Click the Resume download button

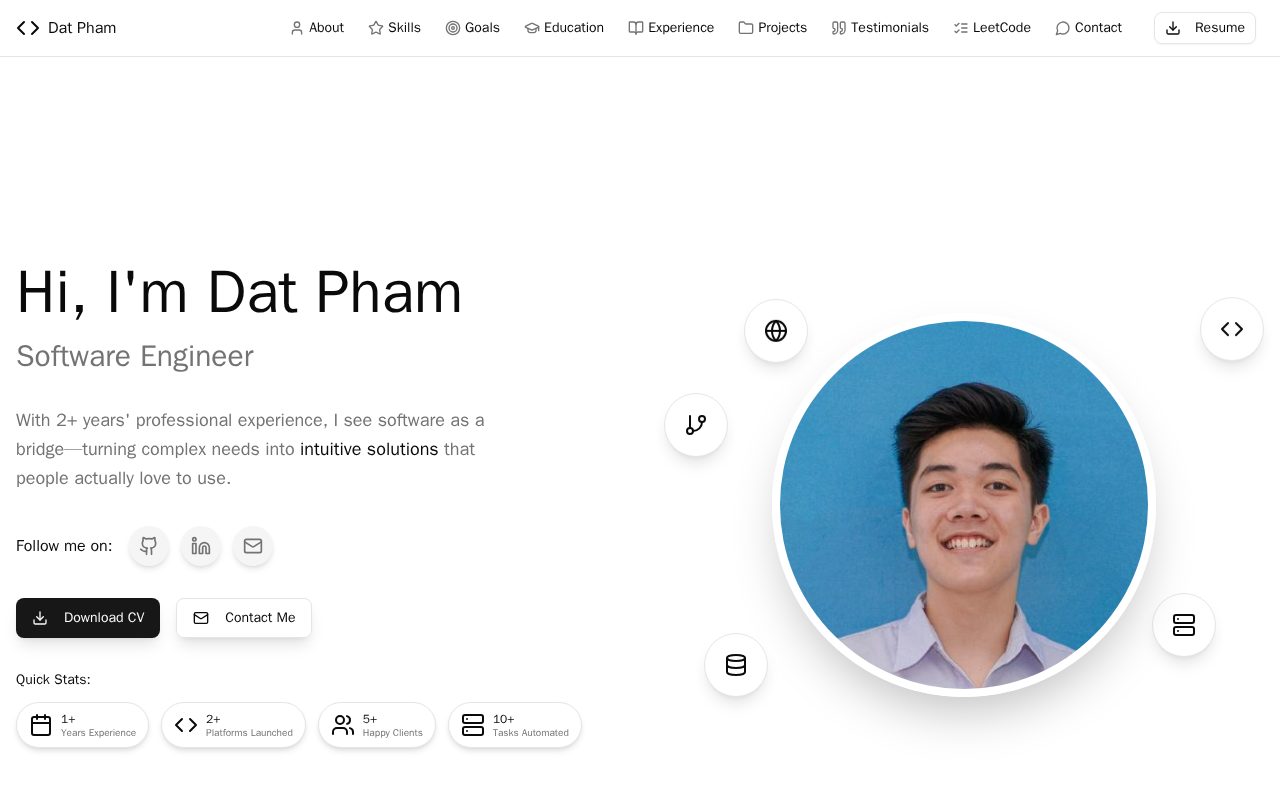[x=1205, y=28]
